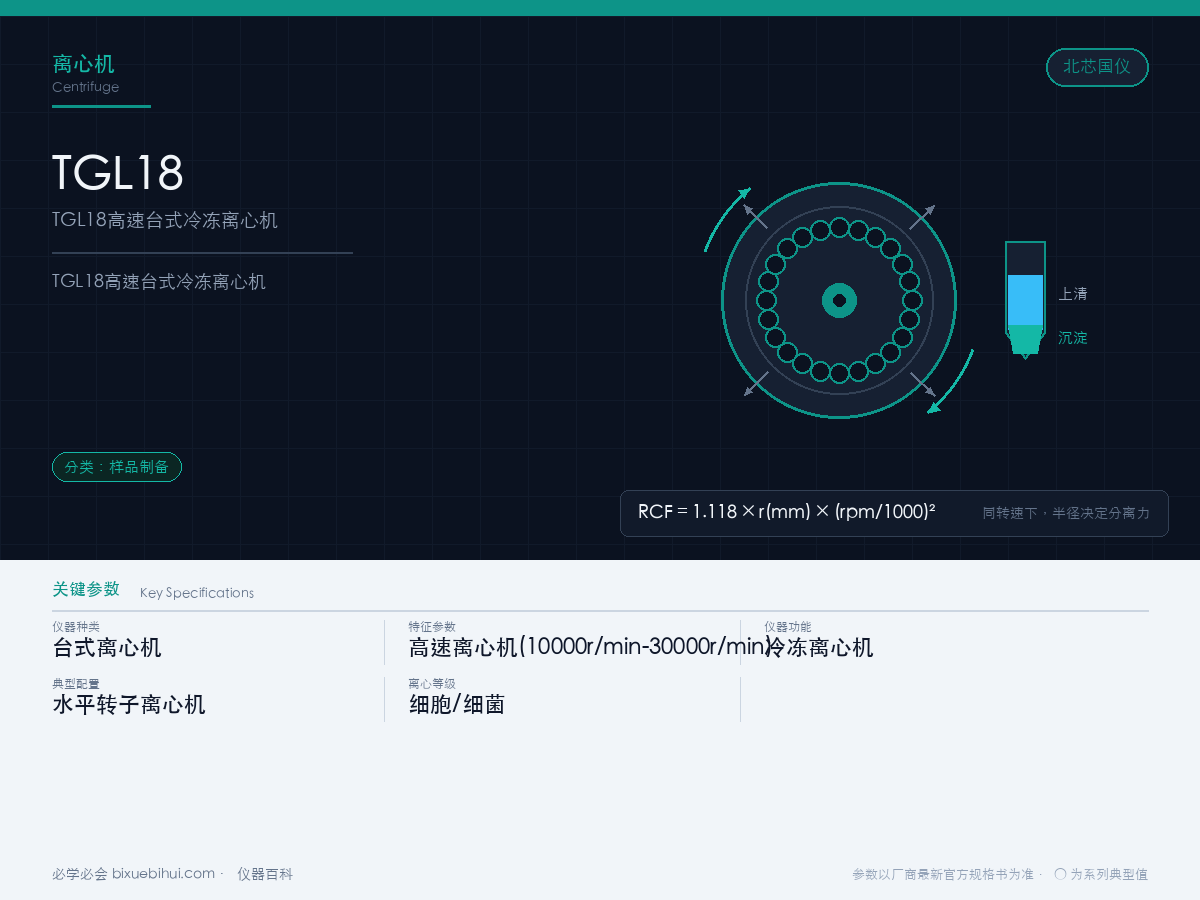Click the 细胞/细菌 centrifuge grade value
Image resolution: width=1200 pixels, height=900 pixels.
tap(457, 704)
